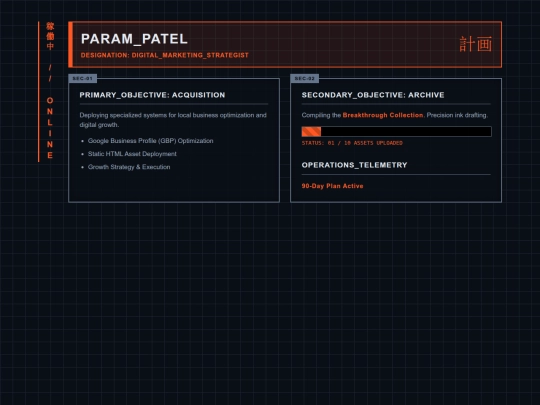Image resolution: width=540 pixels, height=405 pixels.
Task: Click the 計画 kanji emblem in header
Action: [x=476, y=44]
